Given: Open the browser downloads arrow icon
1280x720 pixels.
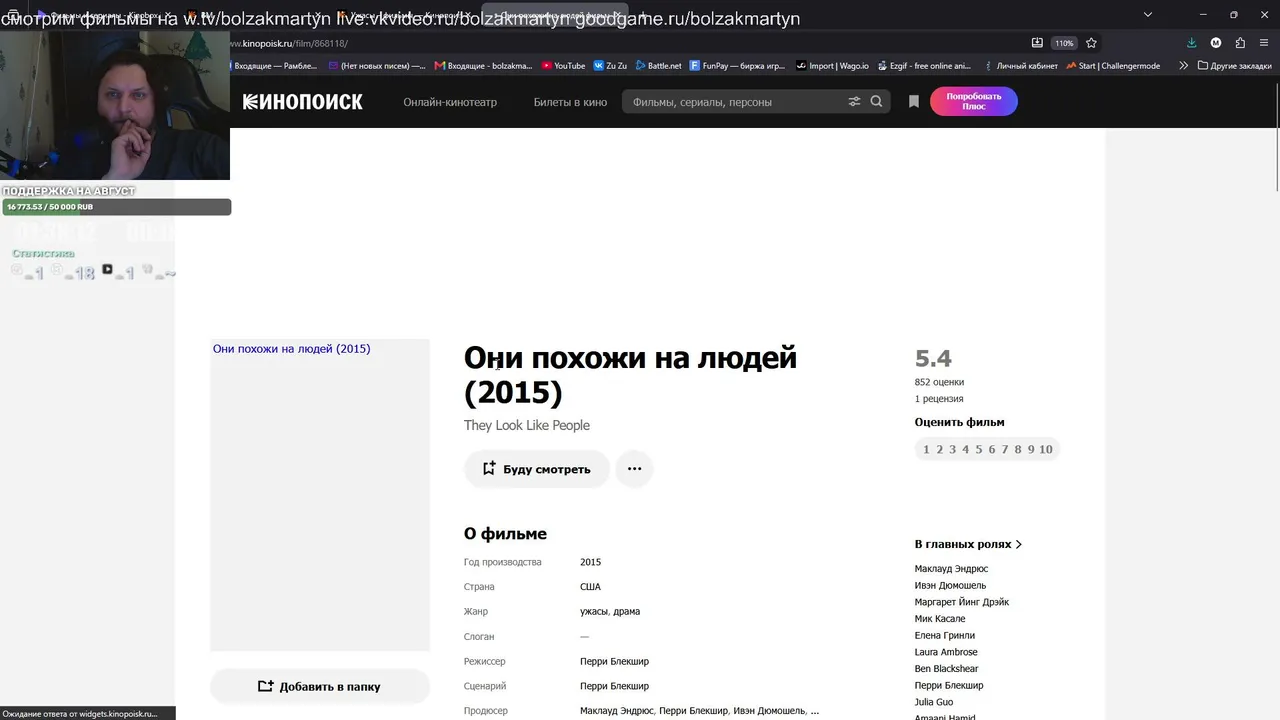Looking at the screenshot, I should coord(1192,43).
